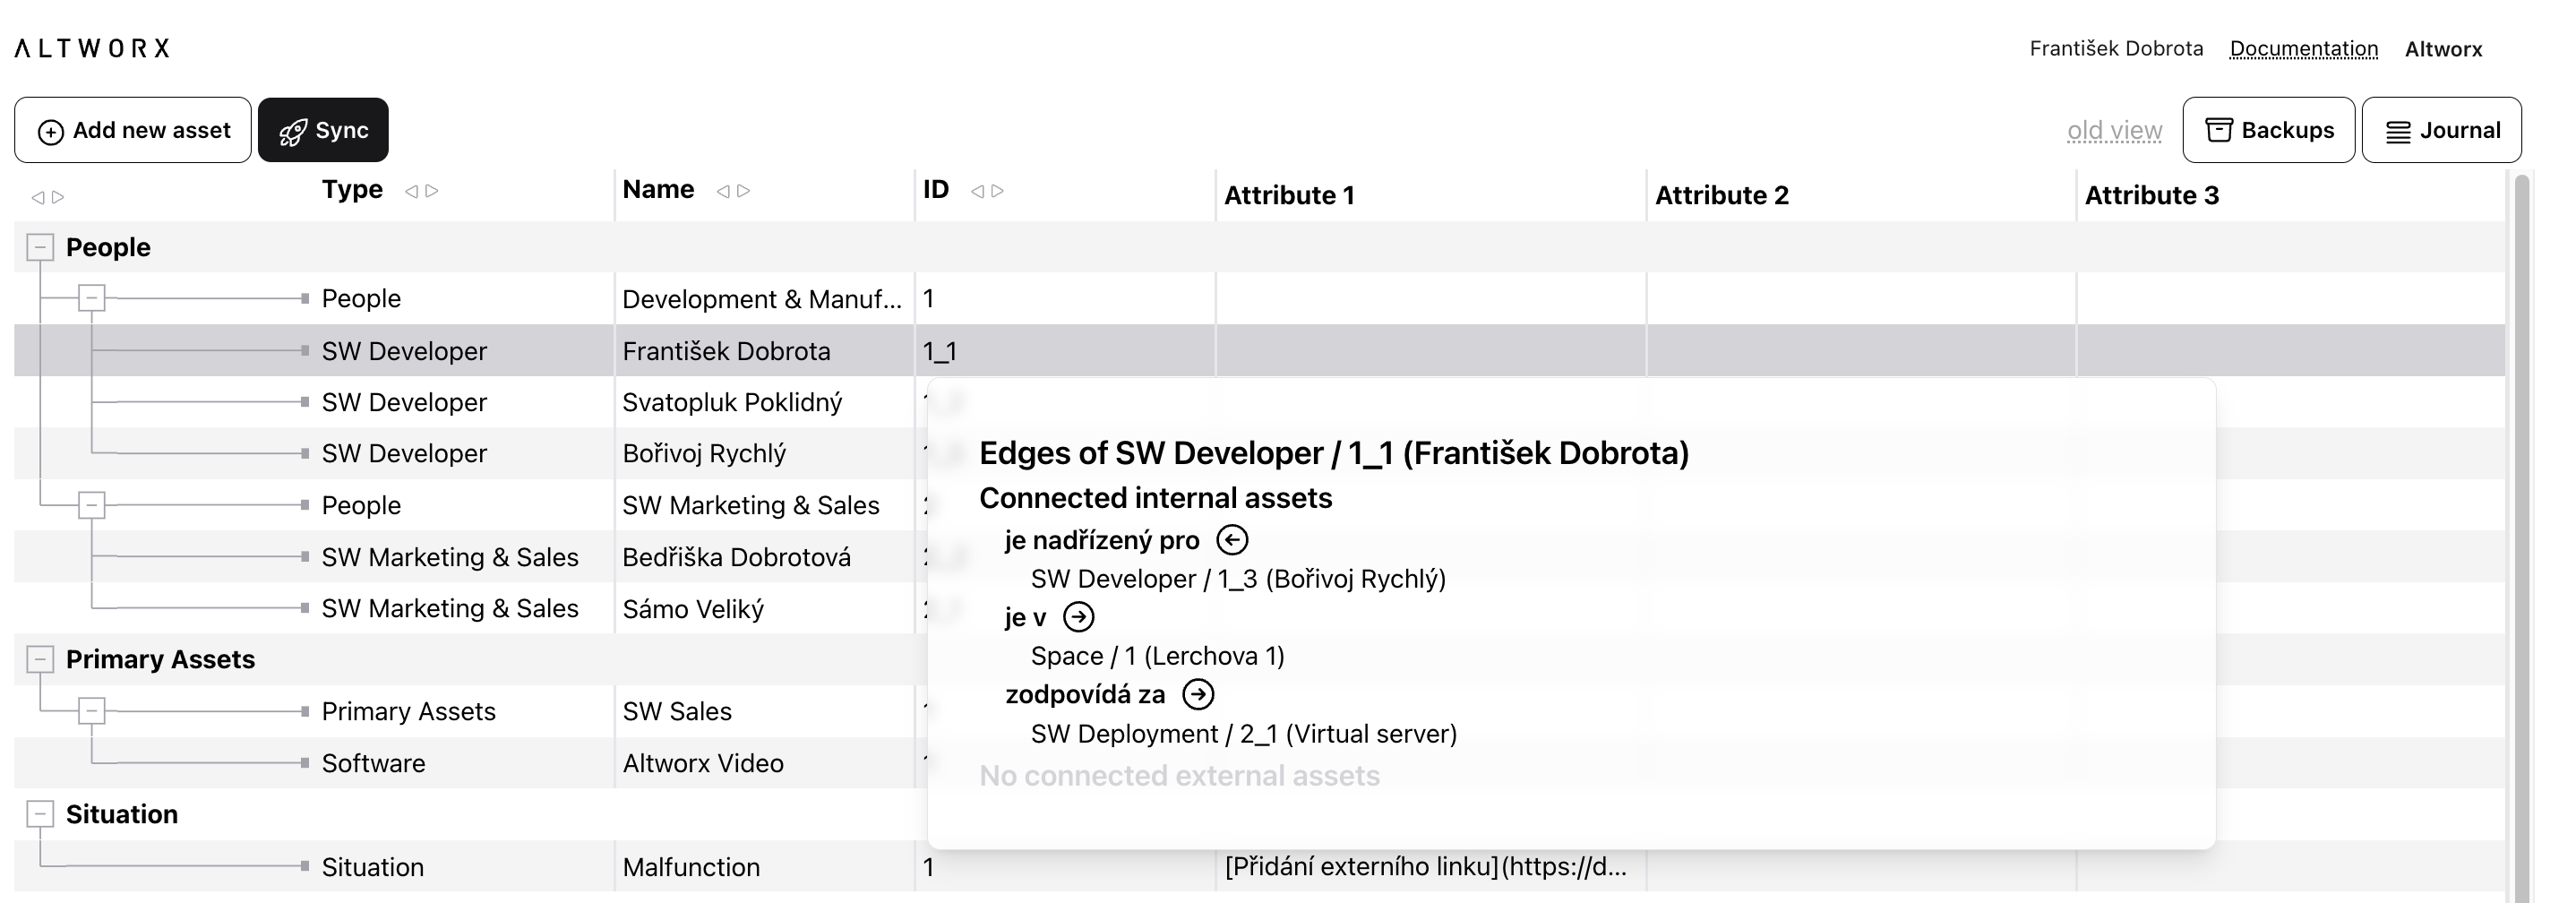Viewport: 2576px width, 903px height.
Task: Click the Backups archive box icon
Action: tap(2218, 131)
